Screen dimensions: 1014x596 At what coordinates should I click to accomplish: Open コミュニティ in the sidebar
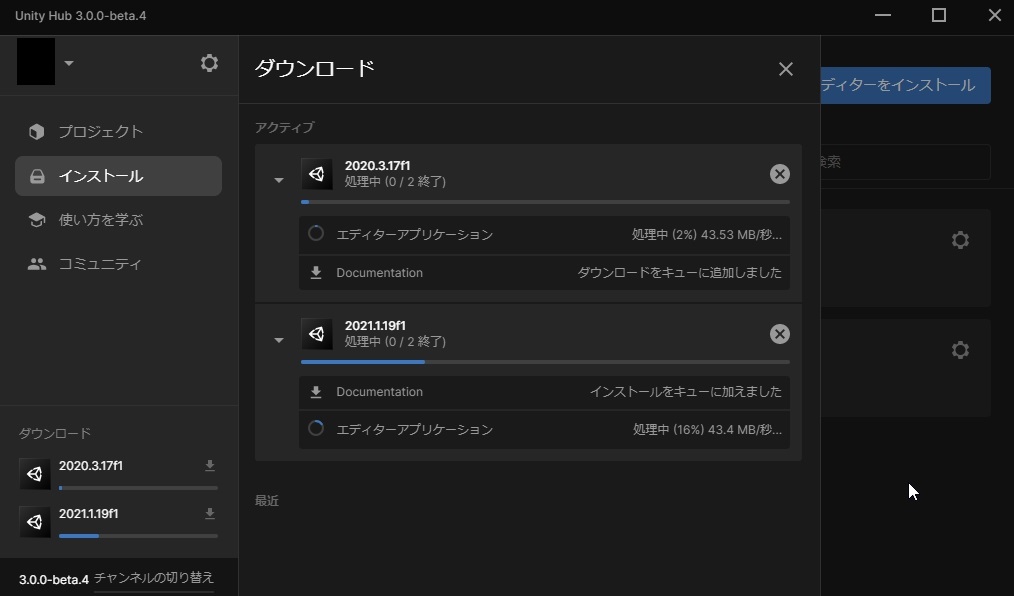tap(118, 264)
